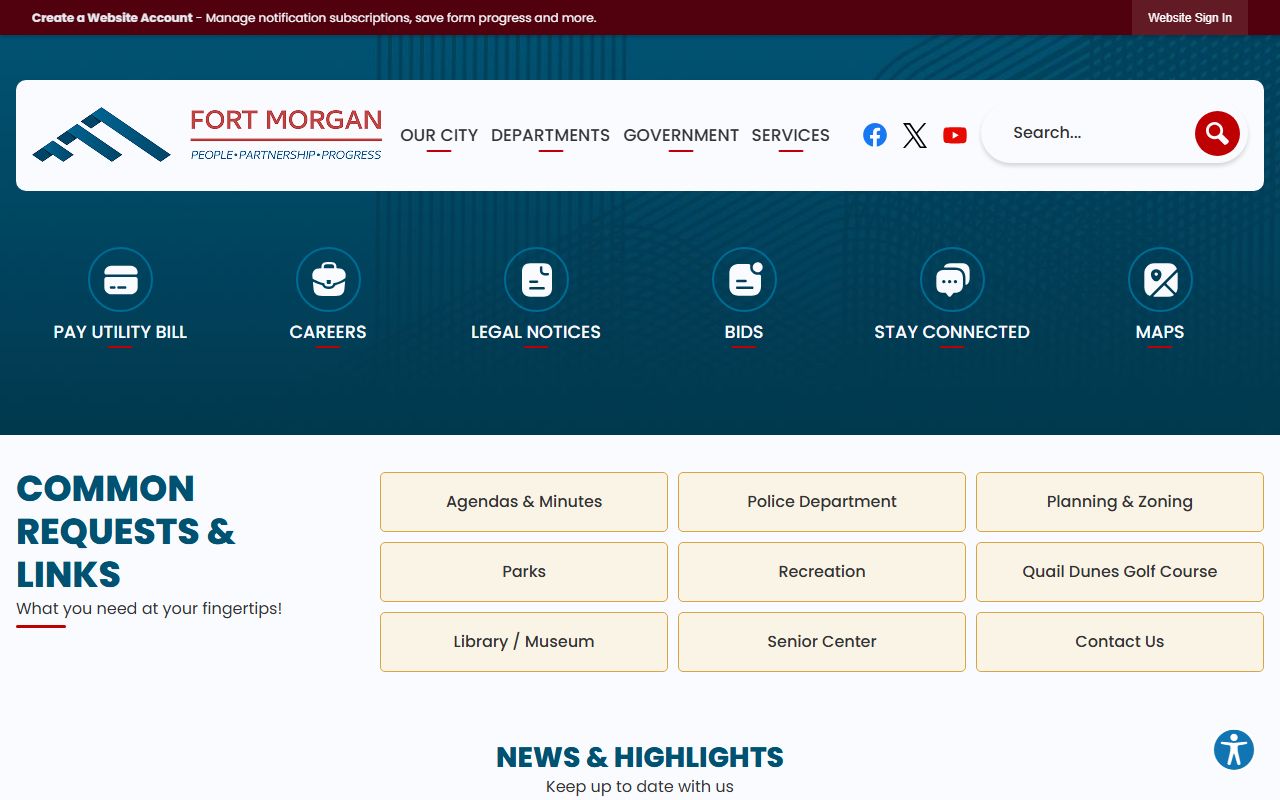
Task: Click the Pay Utility Bill text label
Action: (x=120, y=332)
